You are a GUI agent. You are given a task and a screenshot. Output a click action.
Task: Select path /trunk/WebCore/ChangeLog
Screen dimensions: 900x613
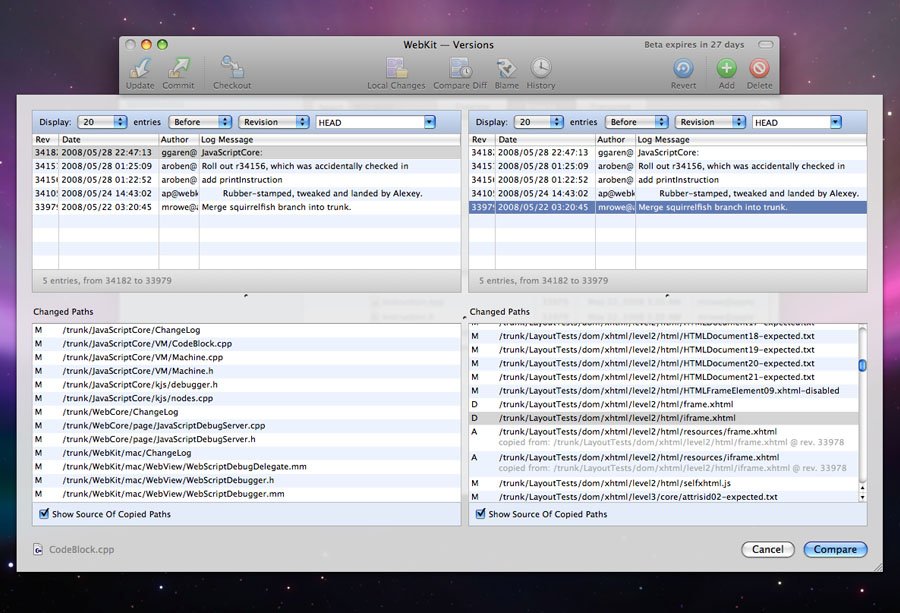(246, 412)
